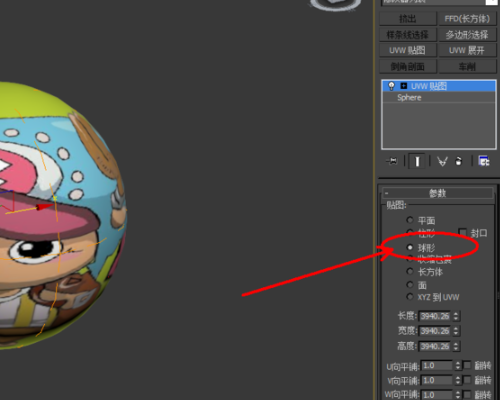This screenshot has width=500, height=400.
Task: Select the 球形 mapping radio button
Action: [x=410, y=247]
